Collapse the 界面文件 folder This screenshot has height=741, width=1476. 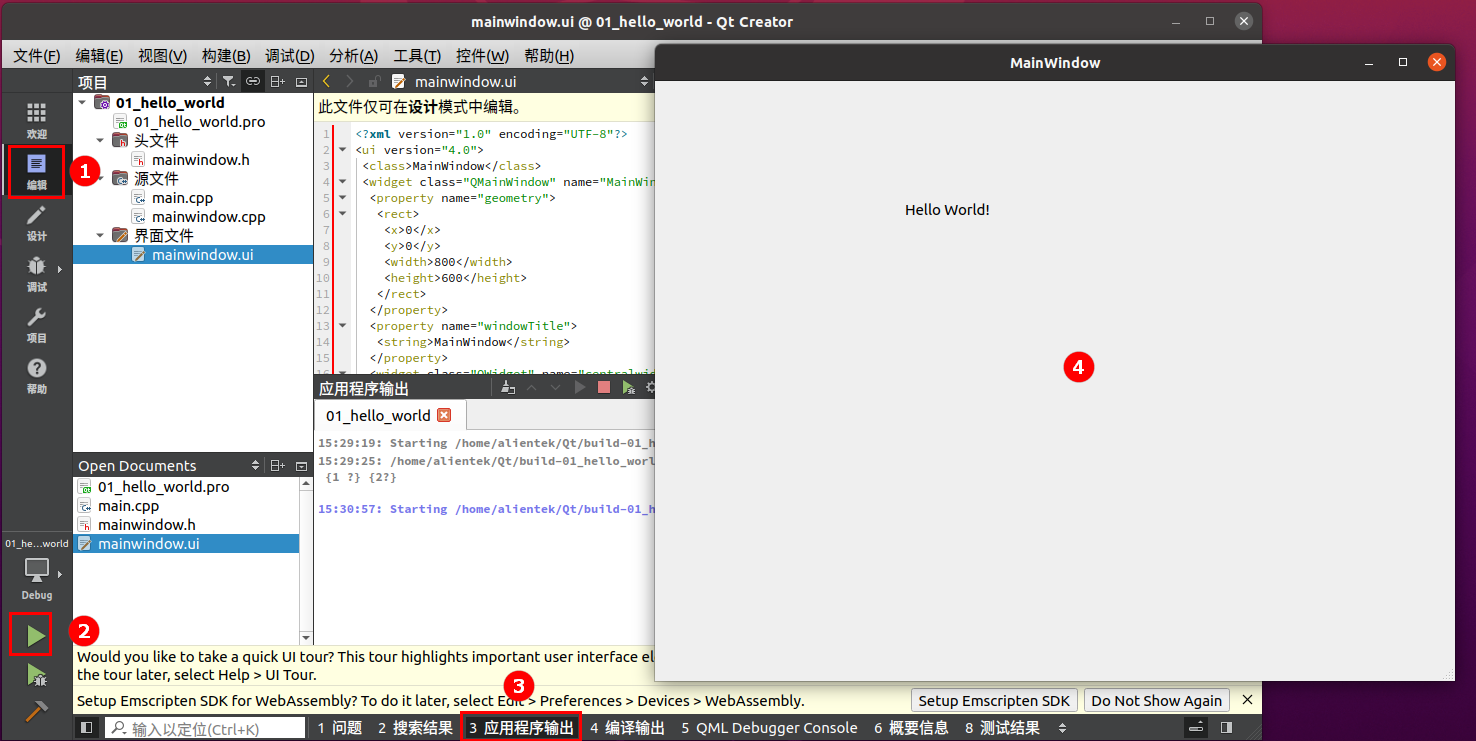click(100, 236)
